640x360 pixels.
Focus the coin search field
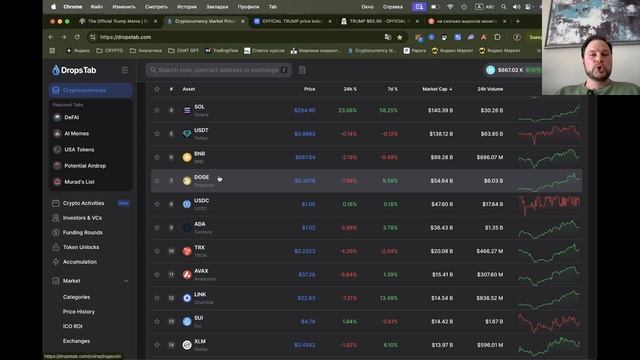[218, 70]
